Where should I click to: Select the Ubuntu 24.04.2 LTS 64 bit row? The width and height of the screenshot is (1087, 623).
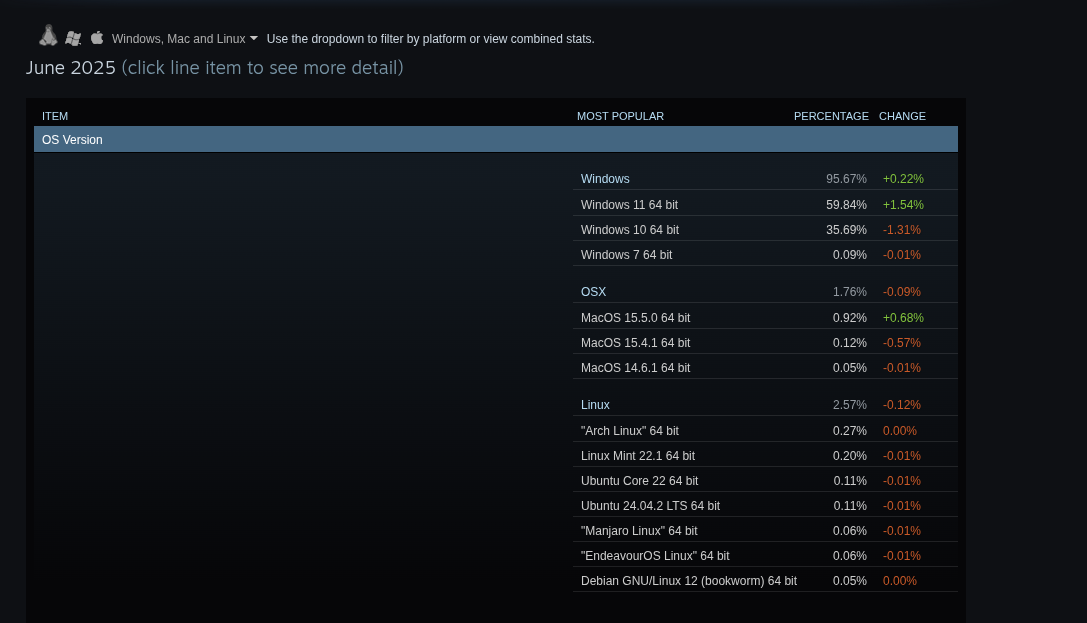(x=765, y=505)
